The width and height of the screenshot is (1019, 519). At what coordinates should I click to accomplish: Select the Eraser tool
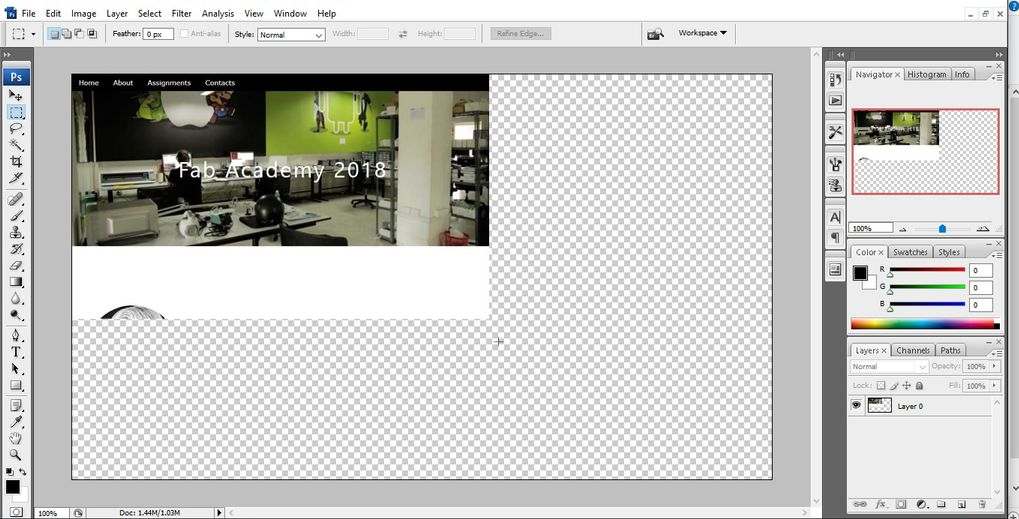[x=16, y=266]
